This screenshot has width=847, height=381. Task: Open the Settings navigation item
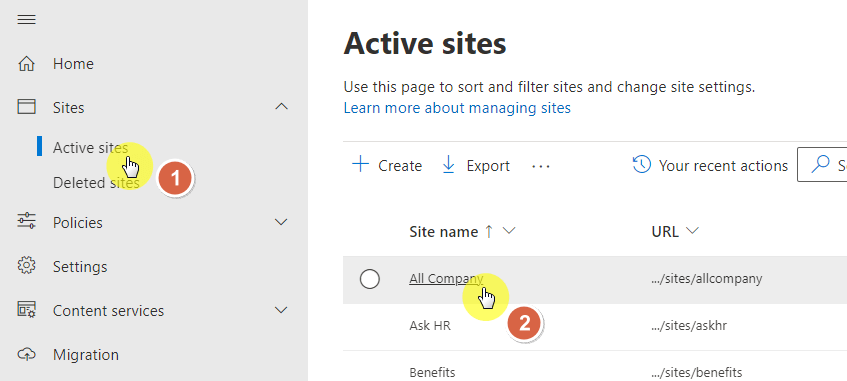tap(80, 266)
